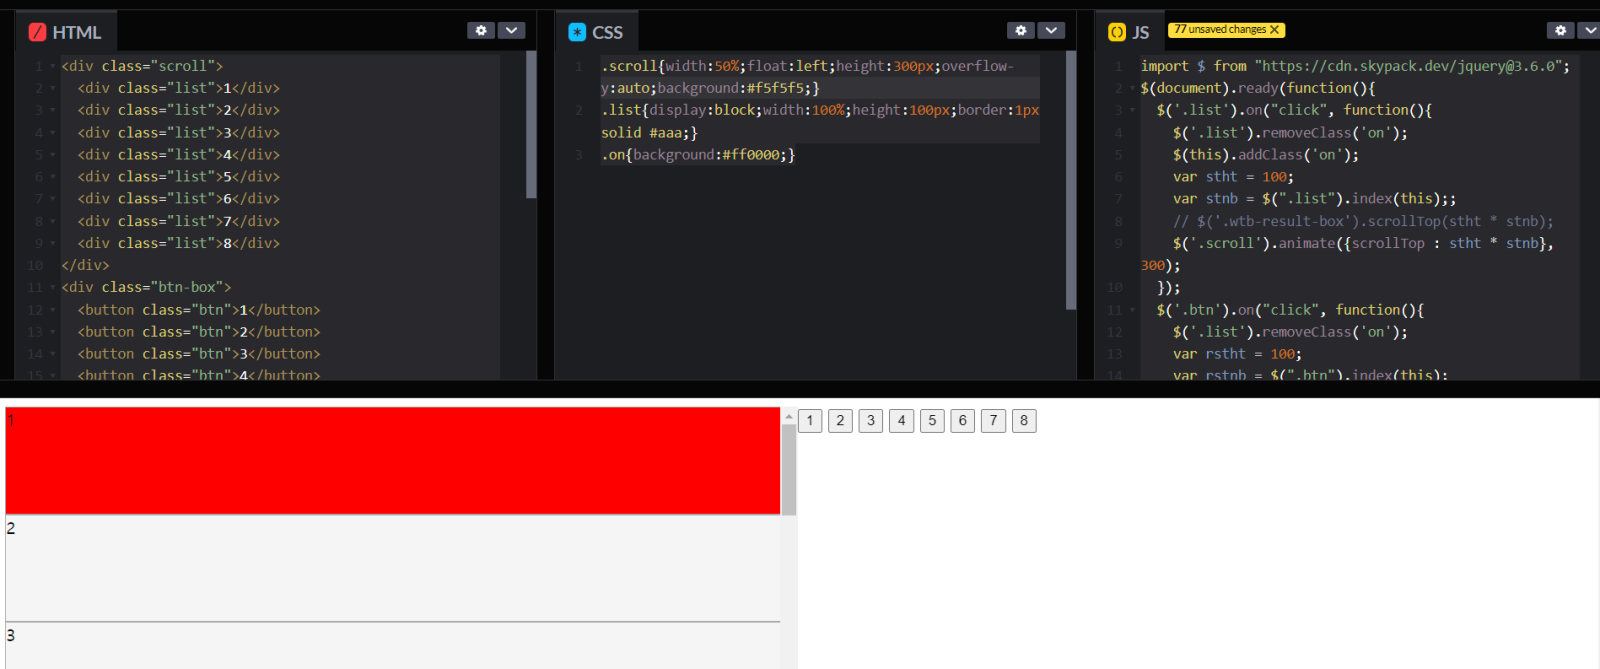The image size is (1600, 669).
Task: Expand the CSS panel chevron dropdown
Action: (x=1051, y=31)
